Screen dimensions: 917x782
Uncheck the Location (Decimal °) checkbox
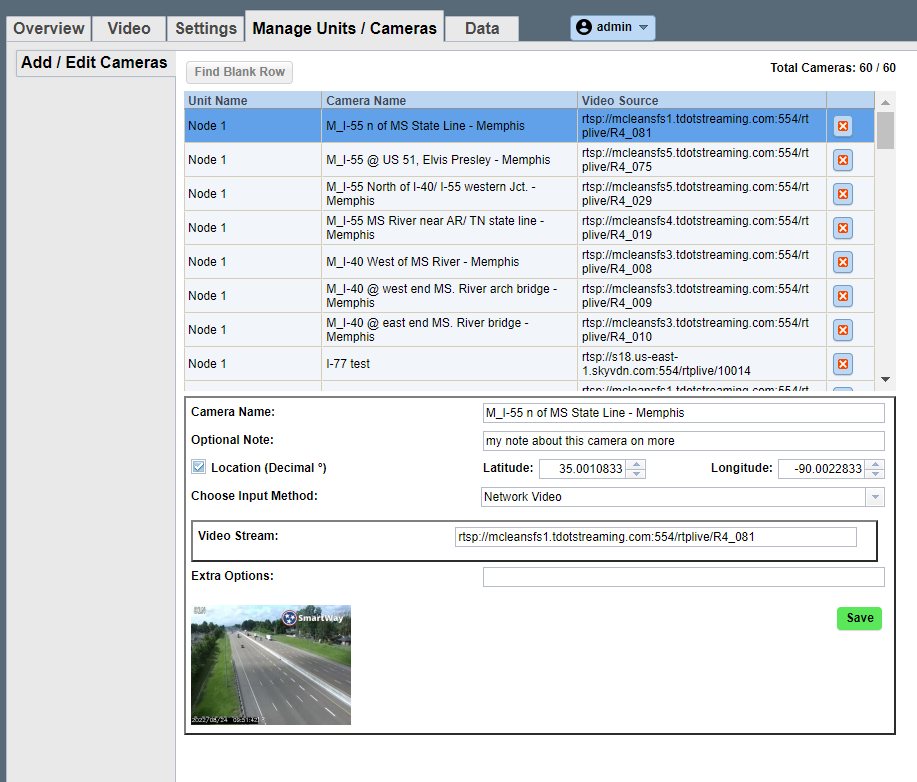tap(198, 467)
